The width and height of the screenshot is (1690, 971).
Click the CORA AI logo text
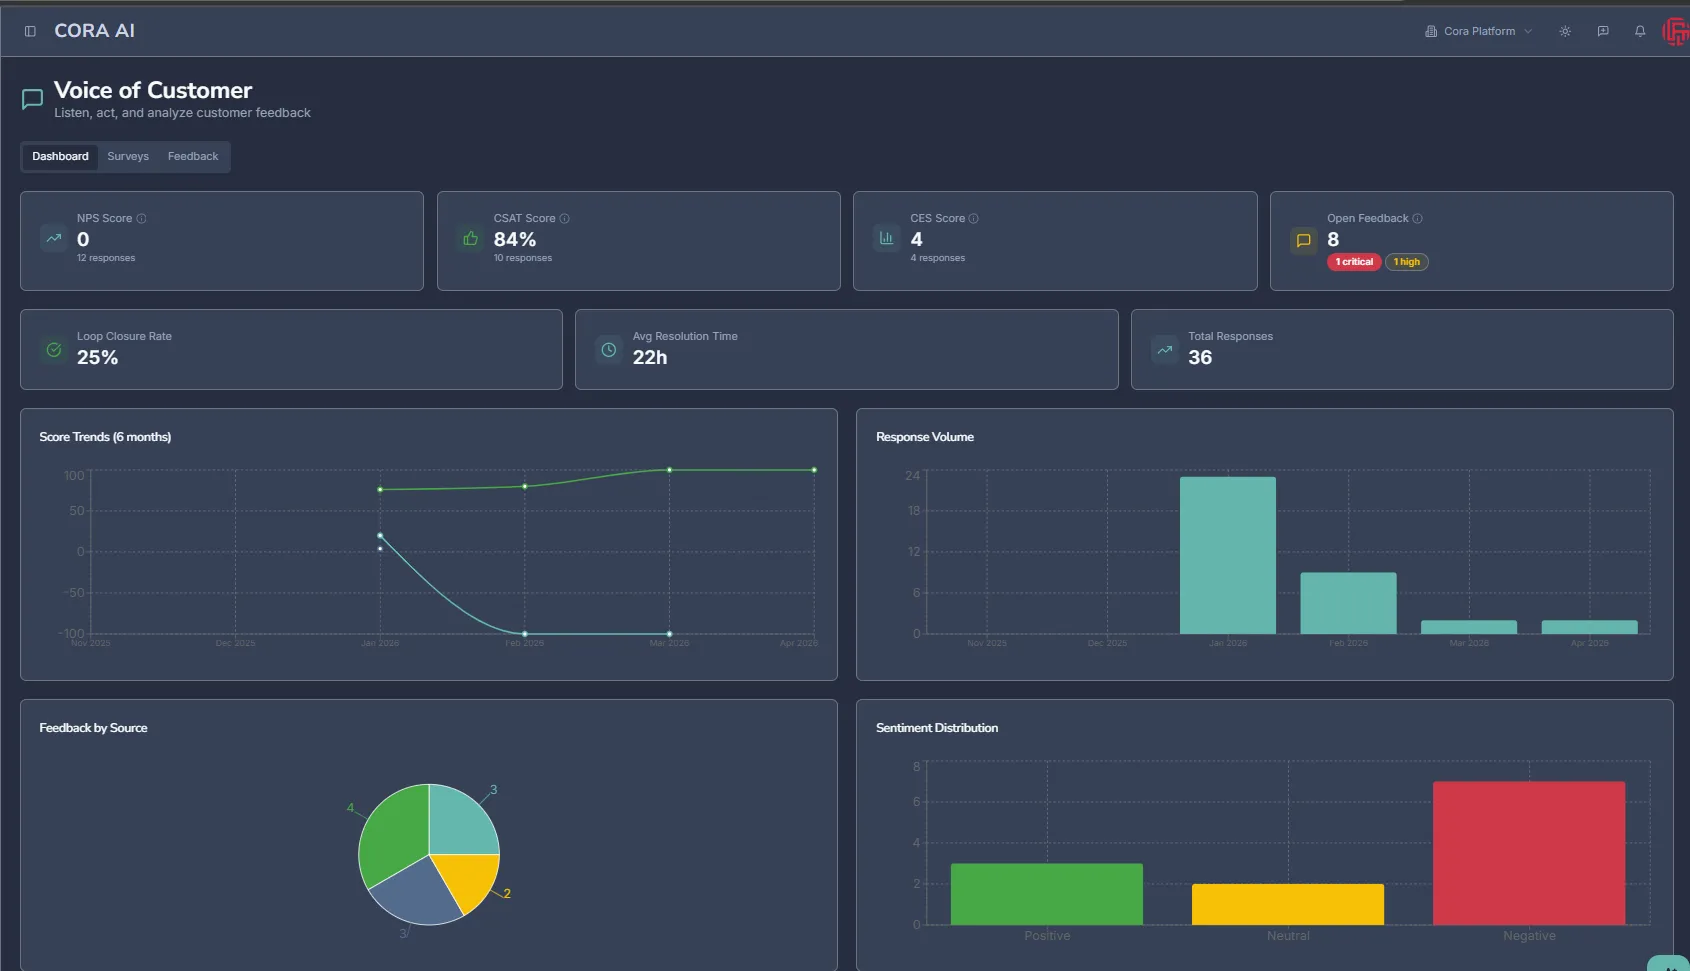pos(94,31)
